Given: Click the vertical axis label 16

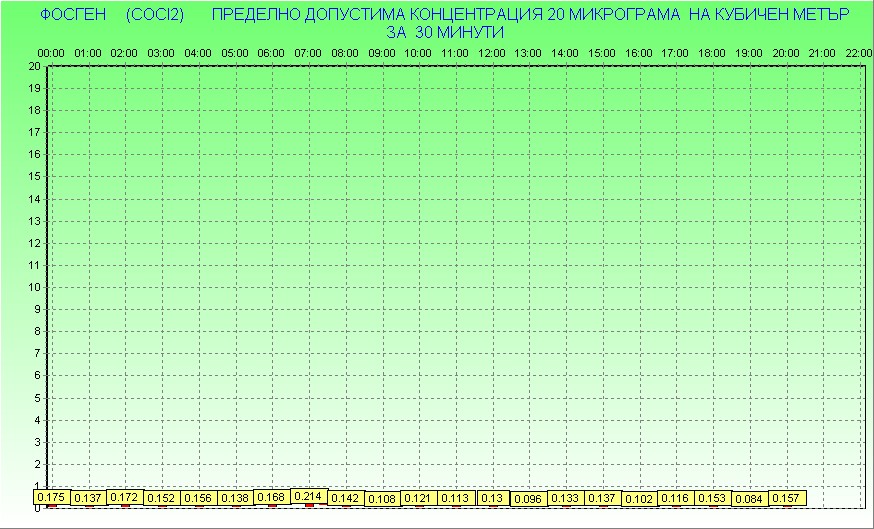Looking at the screenshot, I should click(x=35, y=154).
